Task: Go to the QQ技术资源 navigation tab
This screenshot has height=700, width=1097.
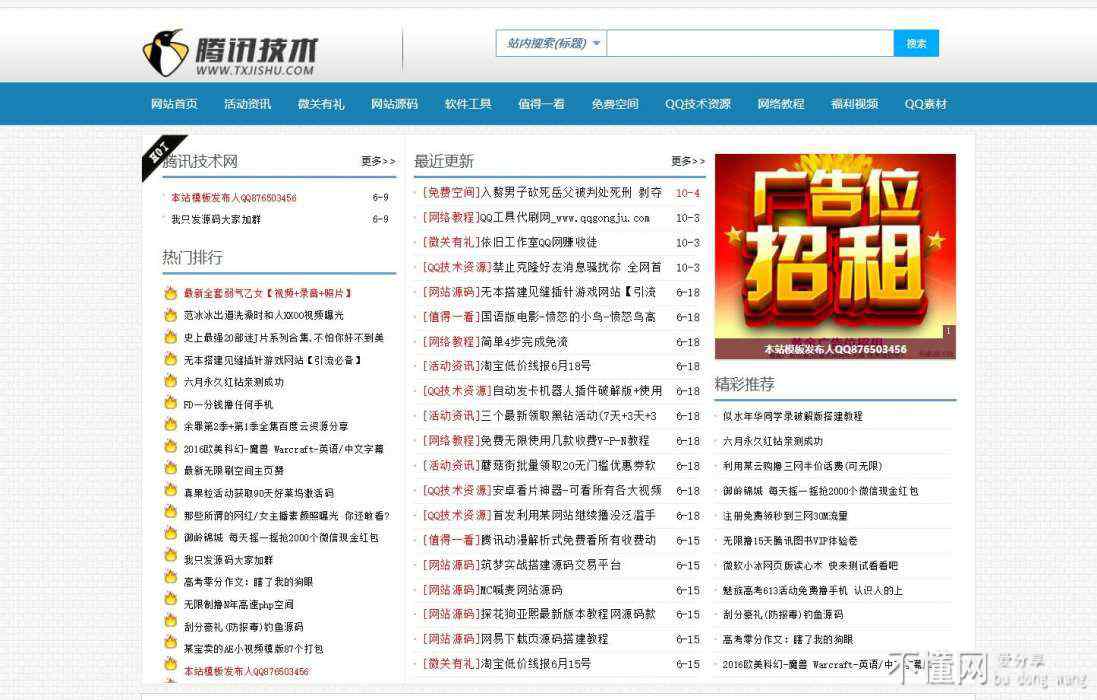Action: point(698,104)
